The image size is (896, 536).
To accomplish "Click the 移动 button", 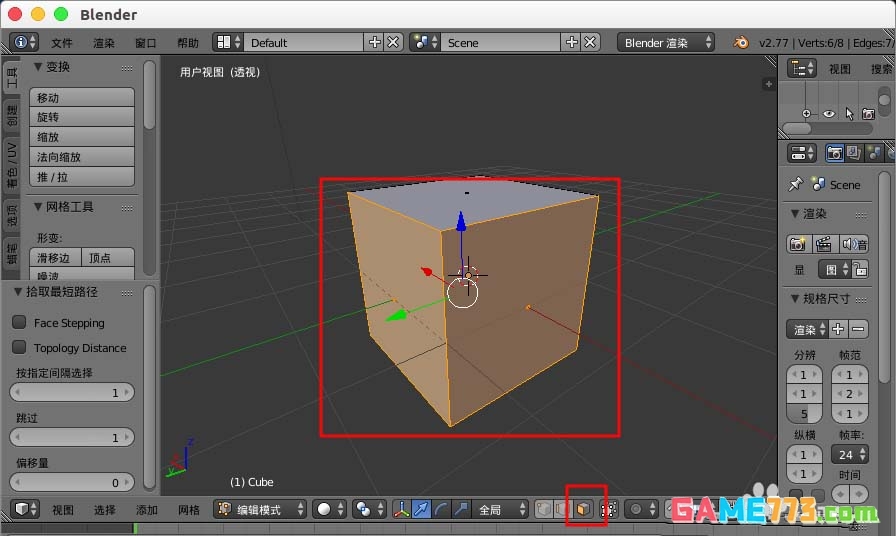I will pyautogui.click(x=82, y=98).
